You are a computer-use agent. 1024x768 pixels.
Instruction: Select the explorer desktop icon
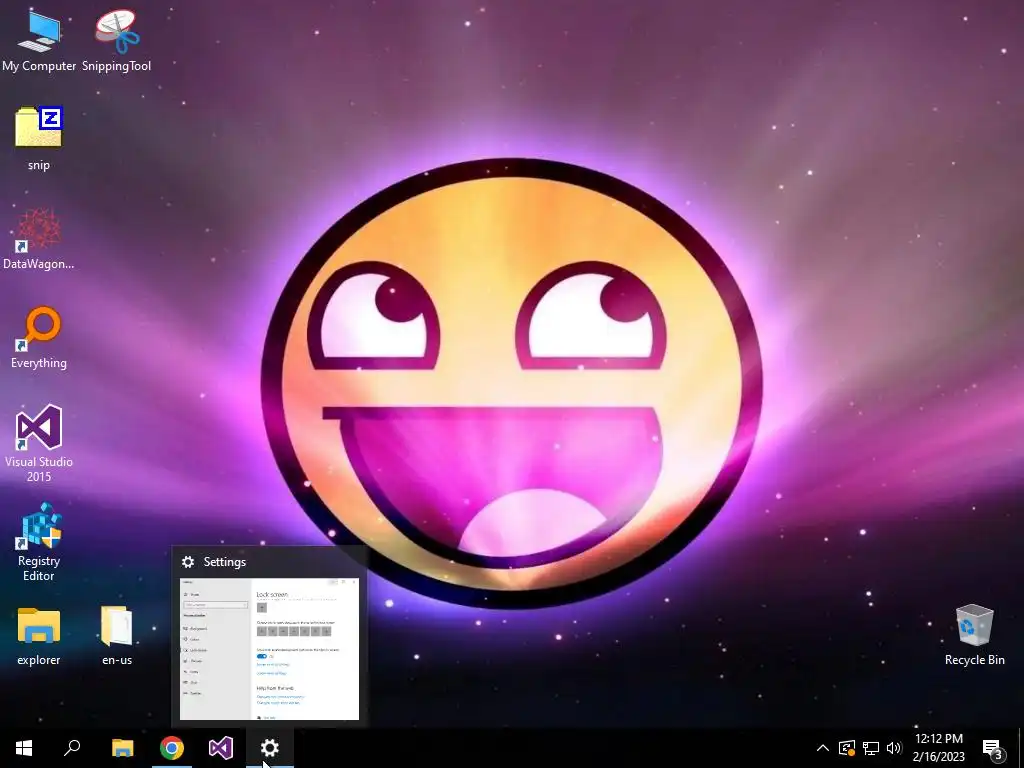[x=39, y=637]
